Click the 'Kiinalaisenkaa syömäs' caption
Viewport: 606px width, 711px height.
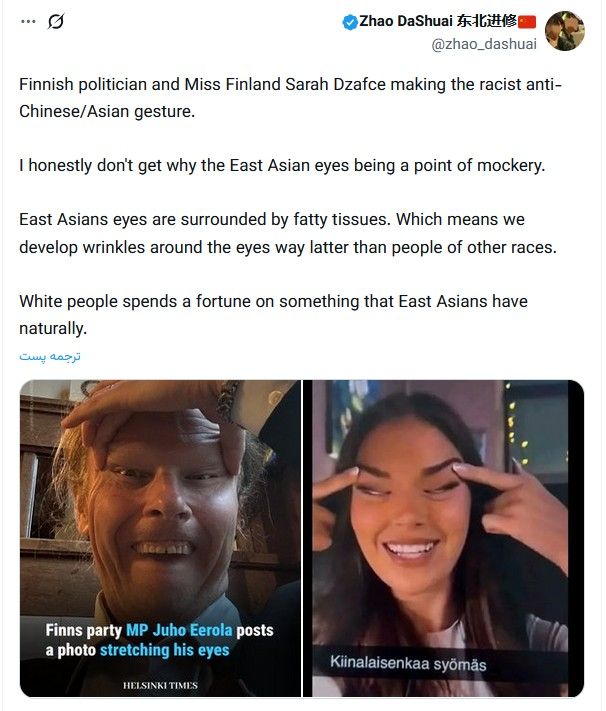(x=408, y=663)
